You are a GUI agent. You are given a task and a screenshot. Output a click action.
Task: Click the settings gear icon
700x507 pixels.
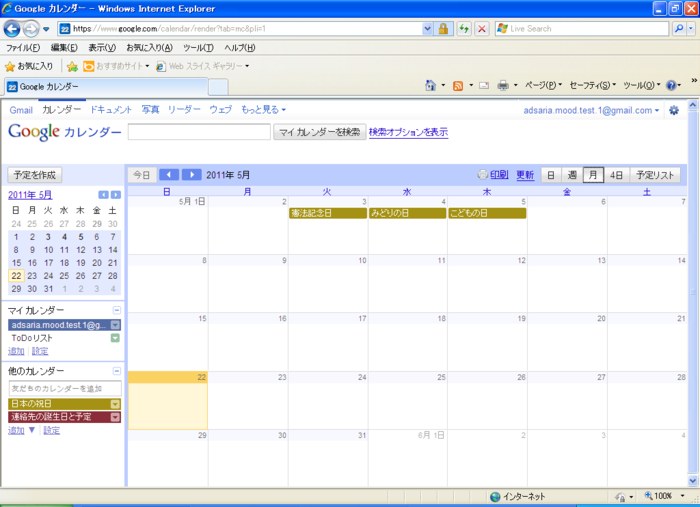[674, 110]
